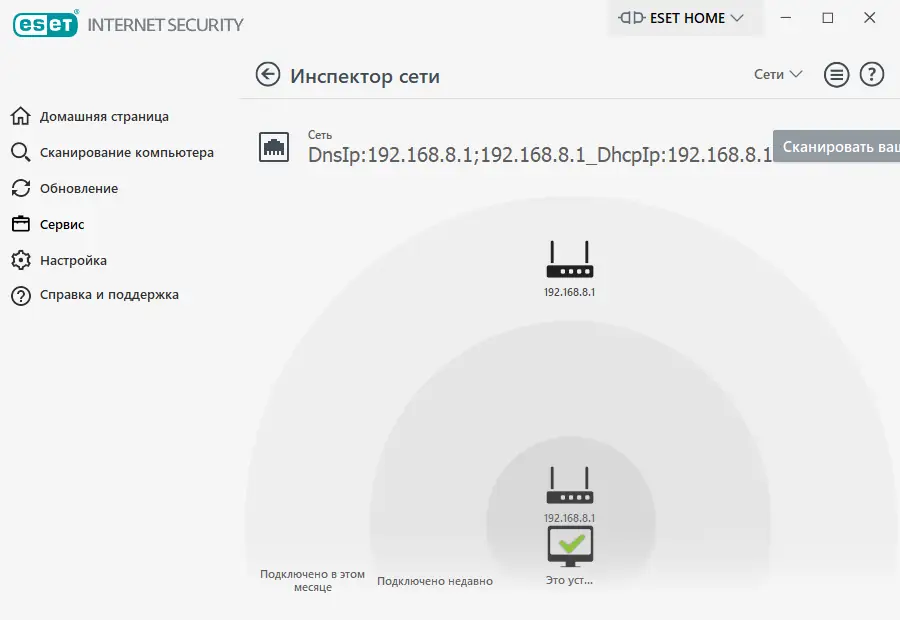The width and height of the screenshot is (900, 620).
Task: Go to Сканирование компьютера section
Action: point(126,153)
